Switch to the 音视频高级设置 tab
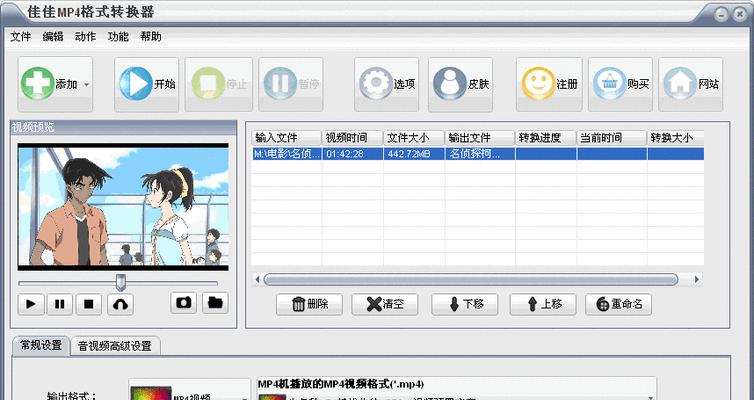This screenshot has height=400, width=754. pos(115,346)
